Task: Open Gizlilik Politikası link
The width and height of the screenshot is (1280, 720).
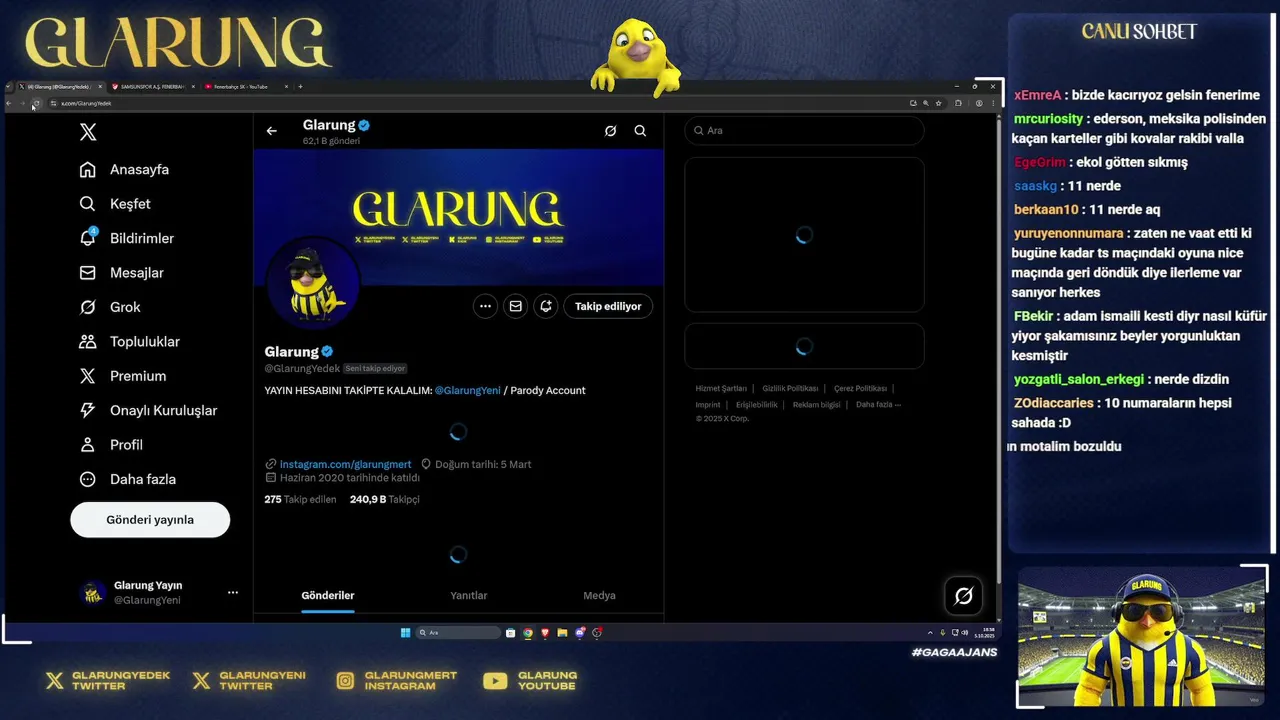Action: point(790,389)
